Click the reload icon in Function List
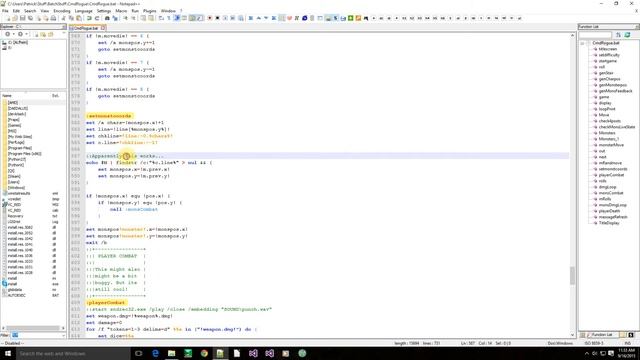The width and height of the screenshot is (640, 360). [x=627, y=35]
